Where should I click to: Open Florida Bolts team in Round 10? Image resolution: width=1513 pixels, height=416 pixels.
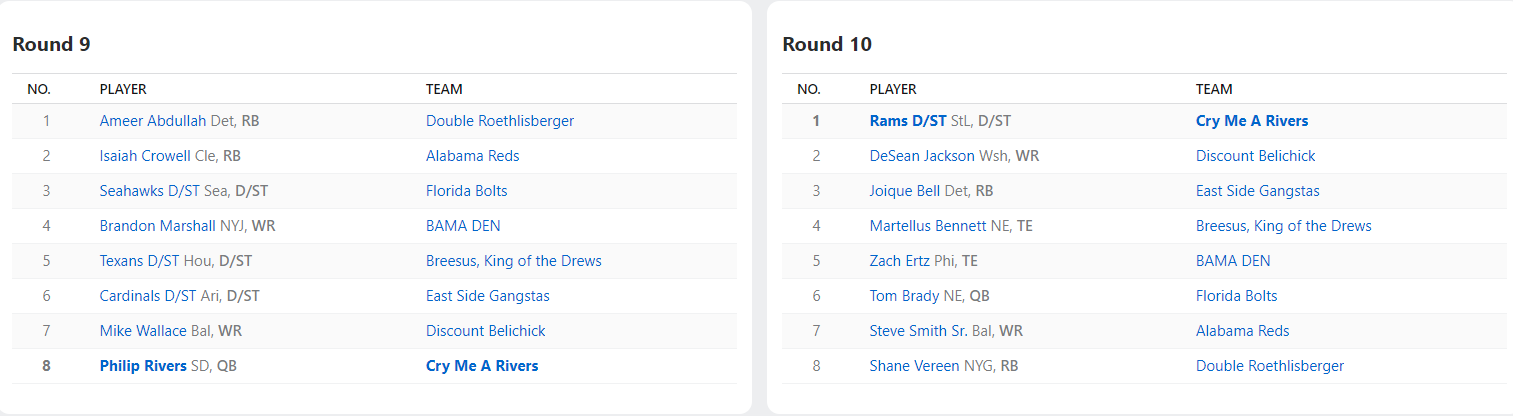point(1236,296)
